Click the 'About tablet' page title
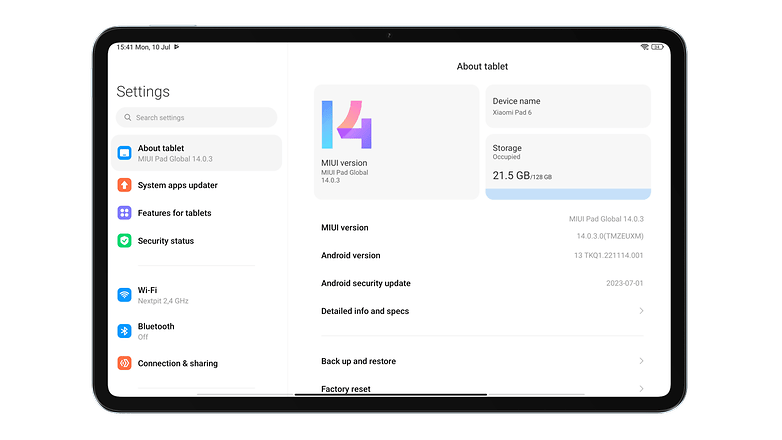The width and height of the screenshot is (782, 440). click(482, 66)
